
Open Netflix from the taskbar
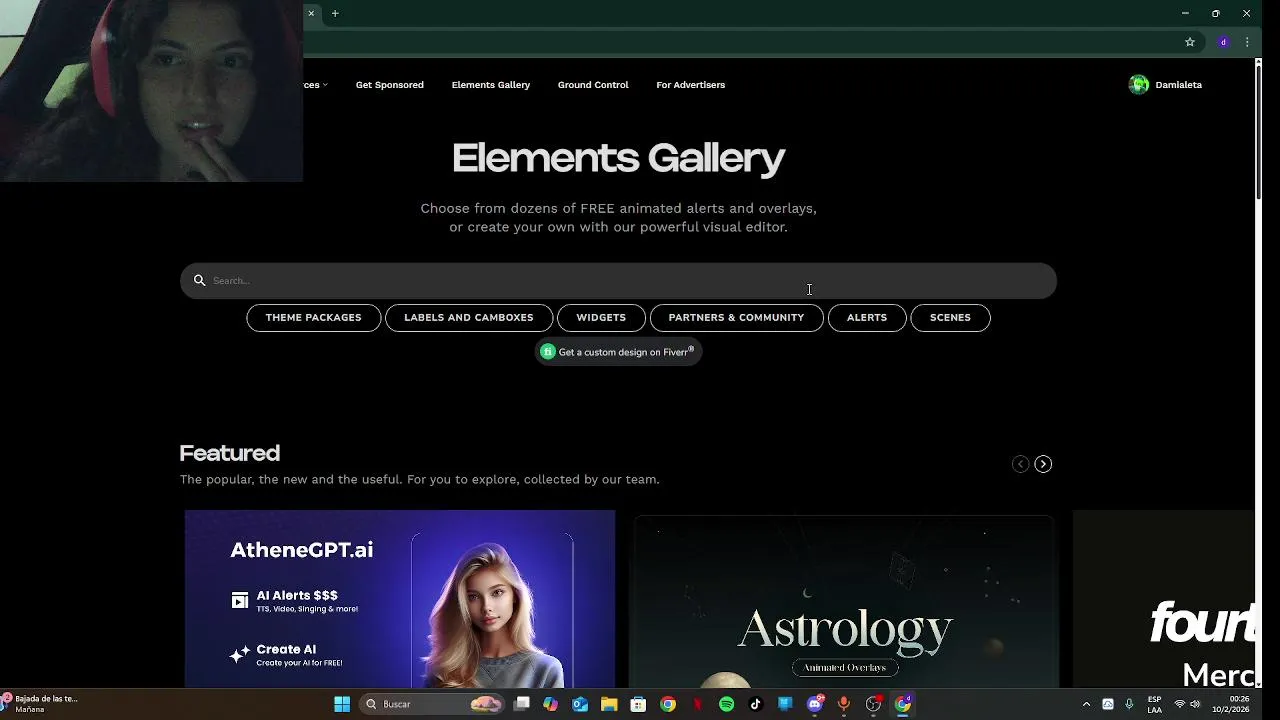697,704
